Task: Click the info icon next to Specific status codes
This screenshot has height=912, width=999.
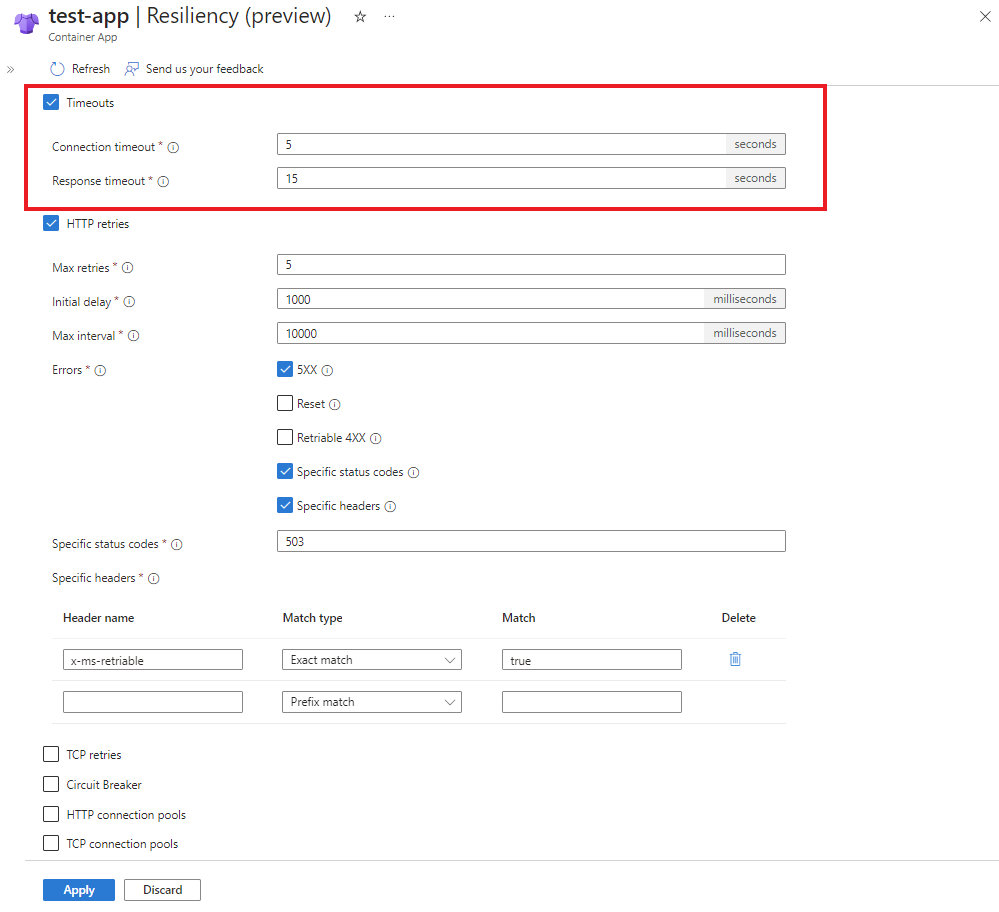Action: (x=177, y=544)
